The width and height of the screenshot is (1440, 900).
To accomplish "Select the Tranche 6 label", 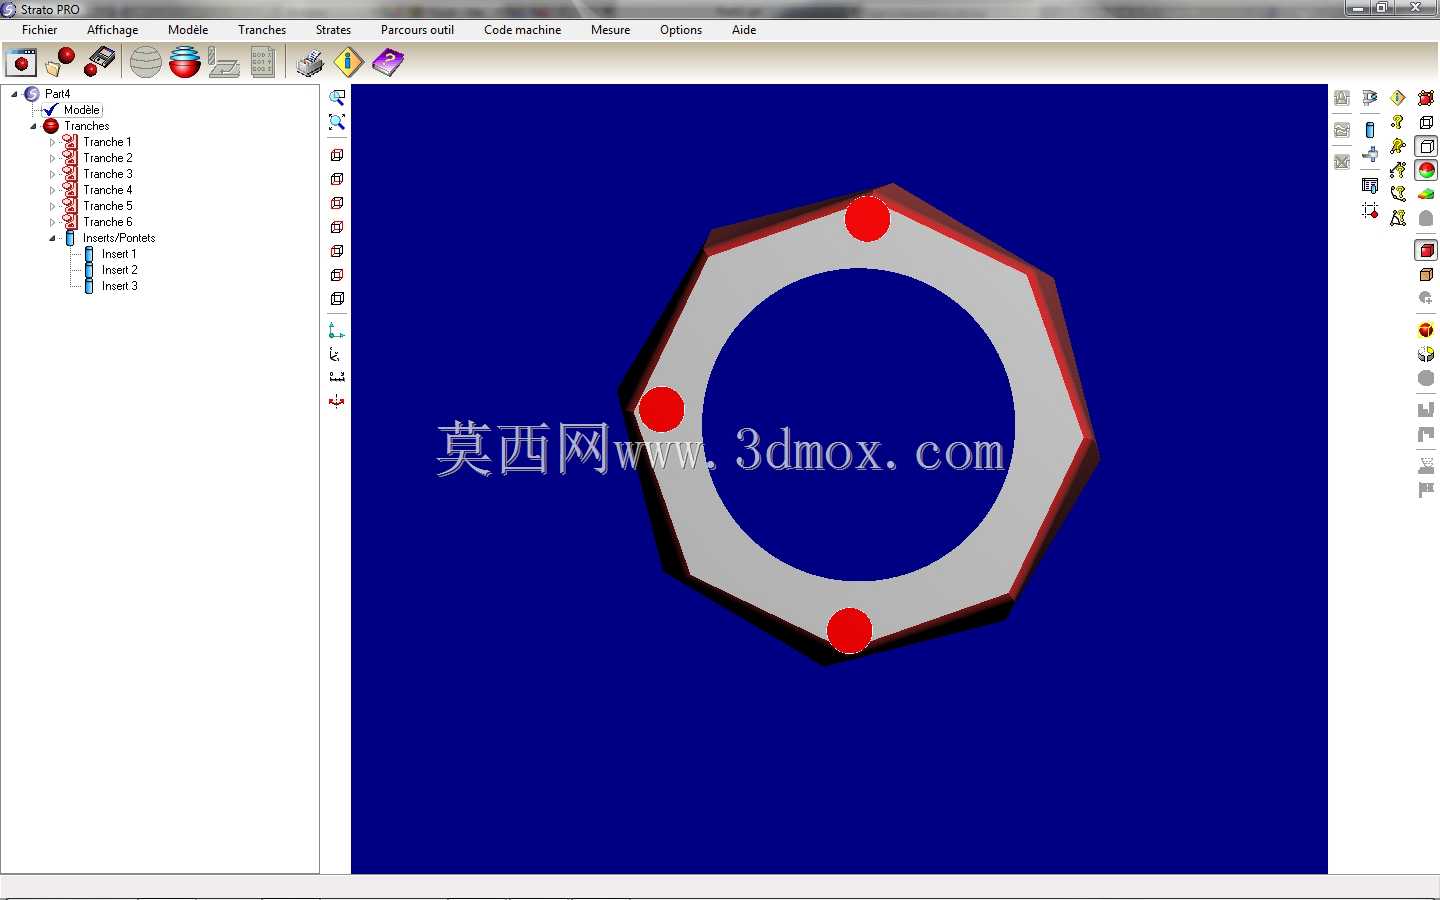I will pos(107,222).
